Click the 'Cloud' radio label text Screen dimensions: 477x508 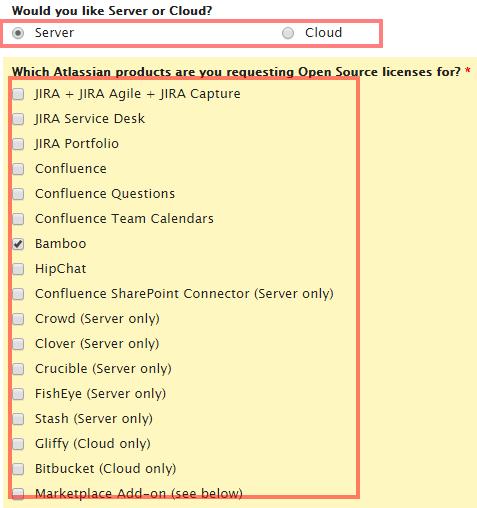tap(324, 33)
